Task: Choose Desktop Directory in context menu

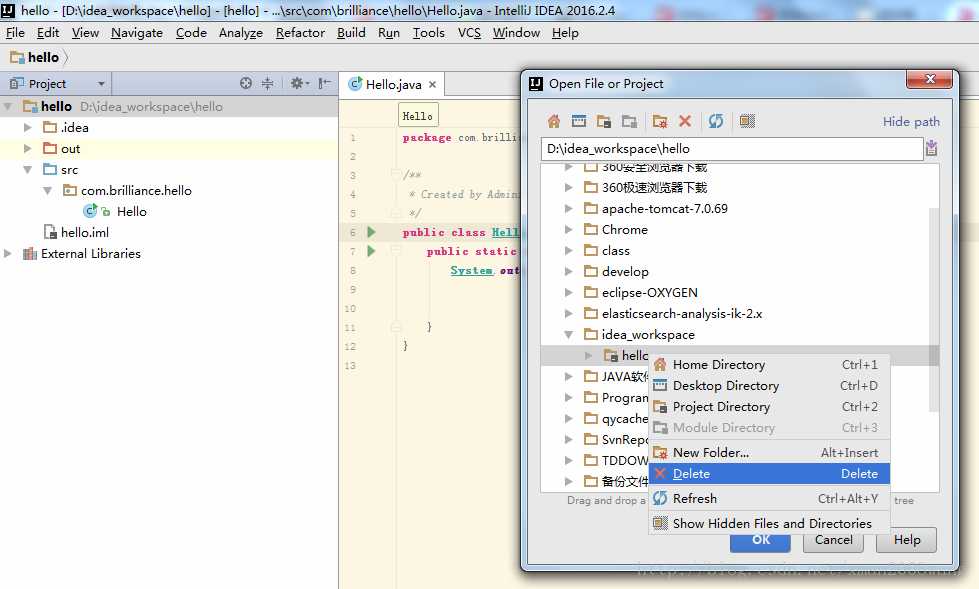Action: pos(769,385)
